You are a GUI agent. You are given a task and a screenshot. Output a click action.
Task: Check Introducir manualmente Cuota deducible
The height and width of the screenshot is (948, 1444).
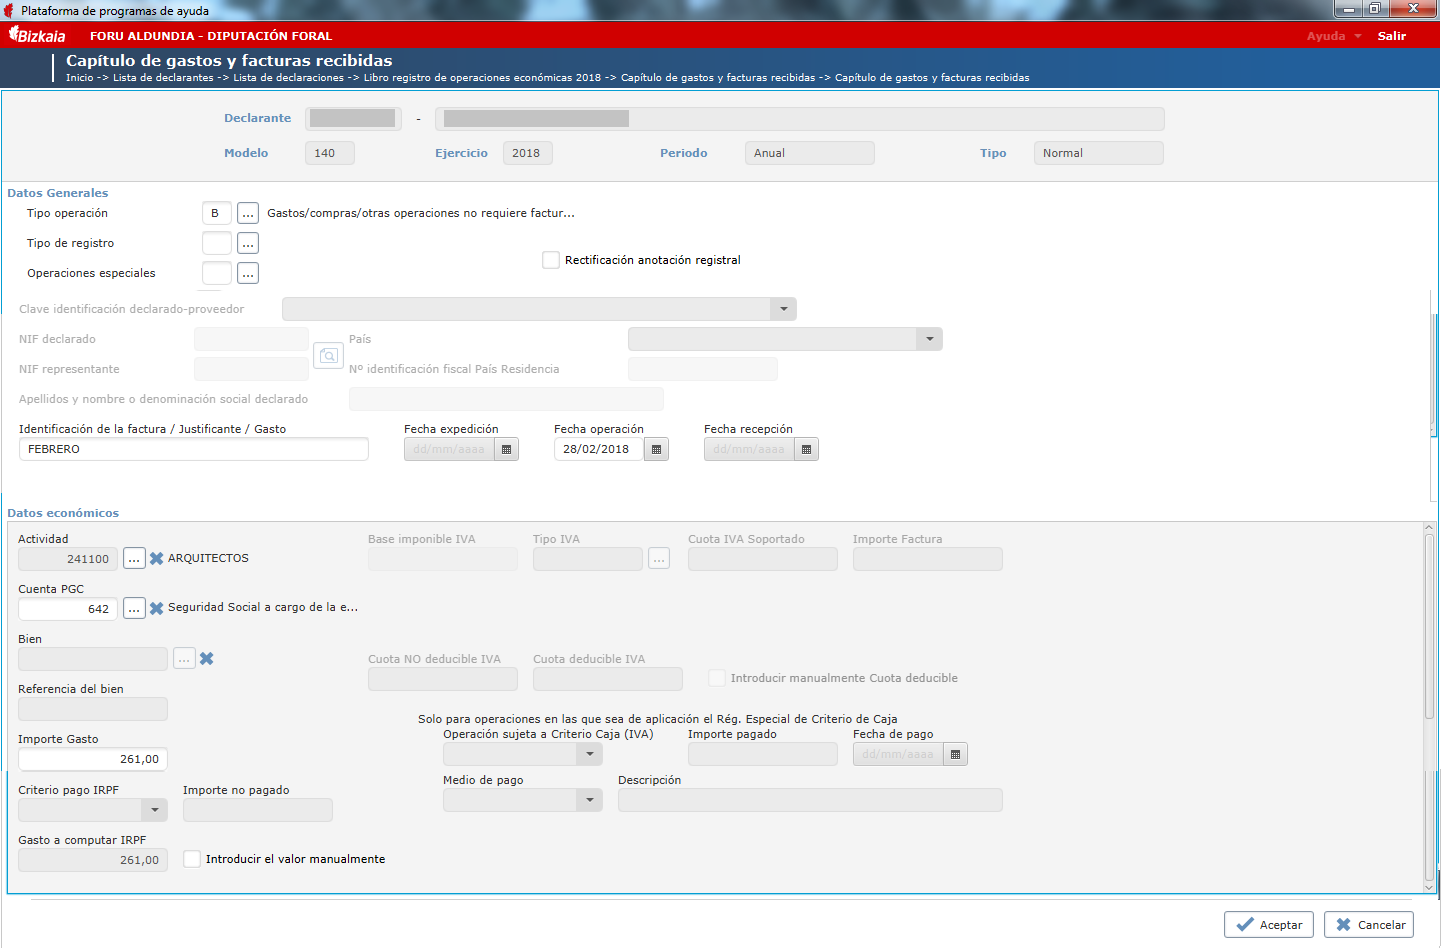(717, 678)
